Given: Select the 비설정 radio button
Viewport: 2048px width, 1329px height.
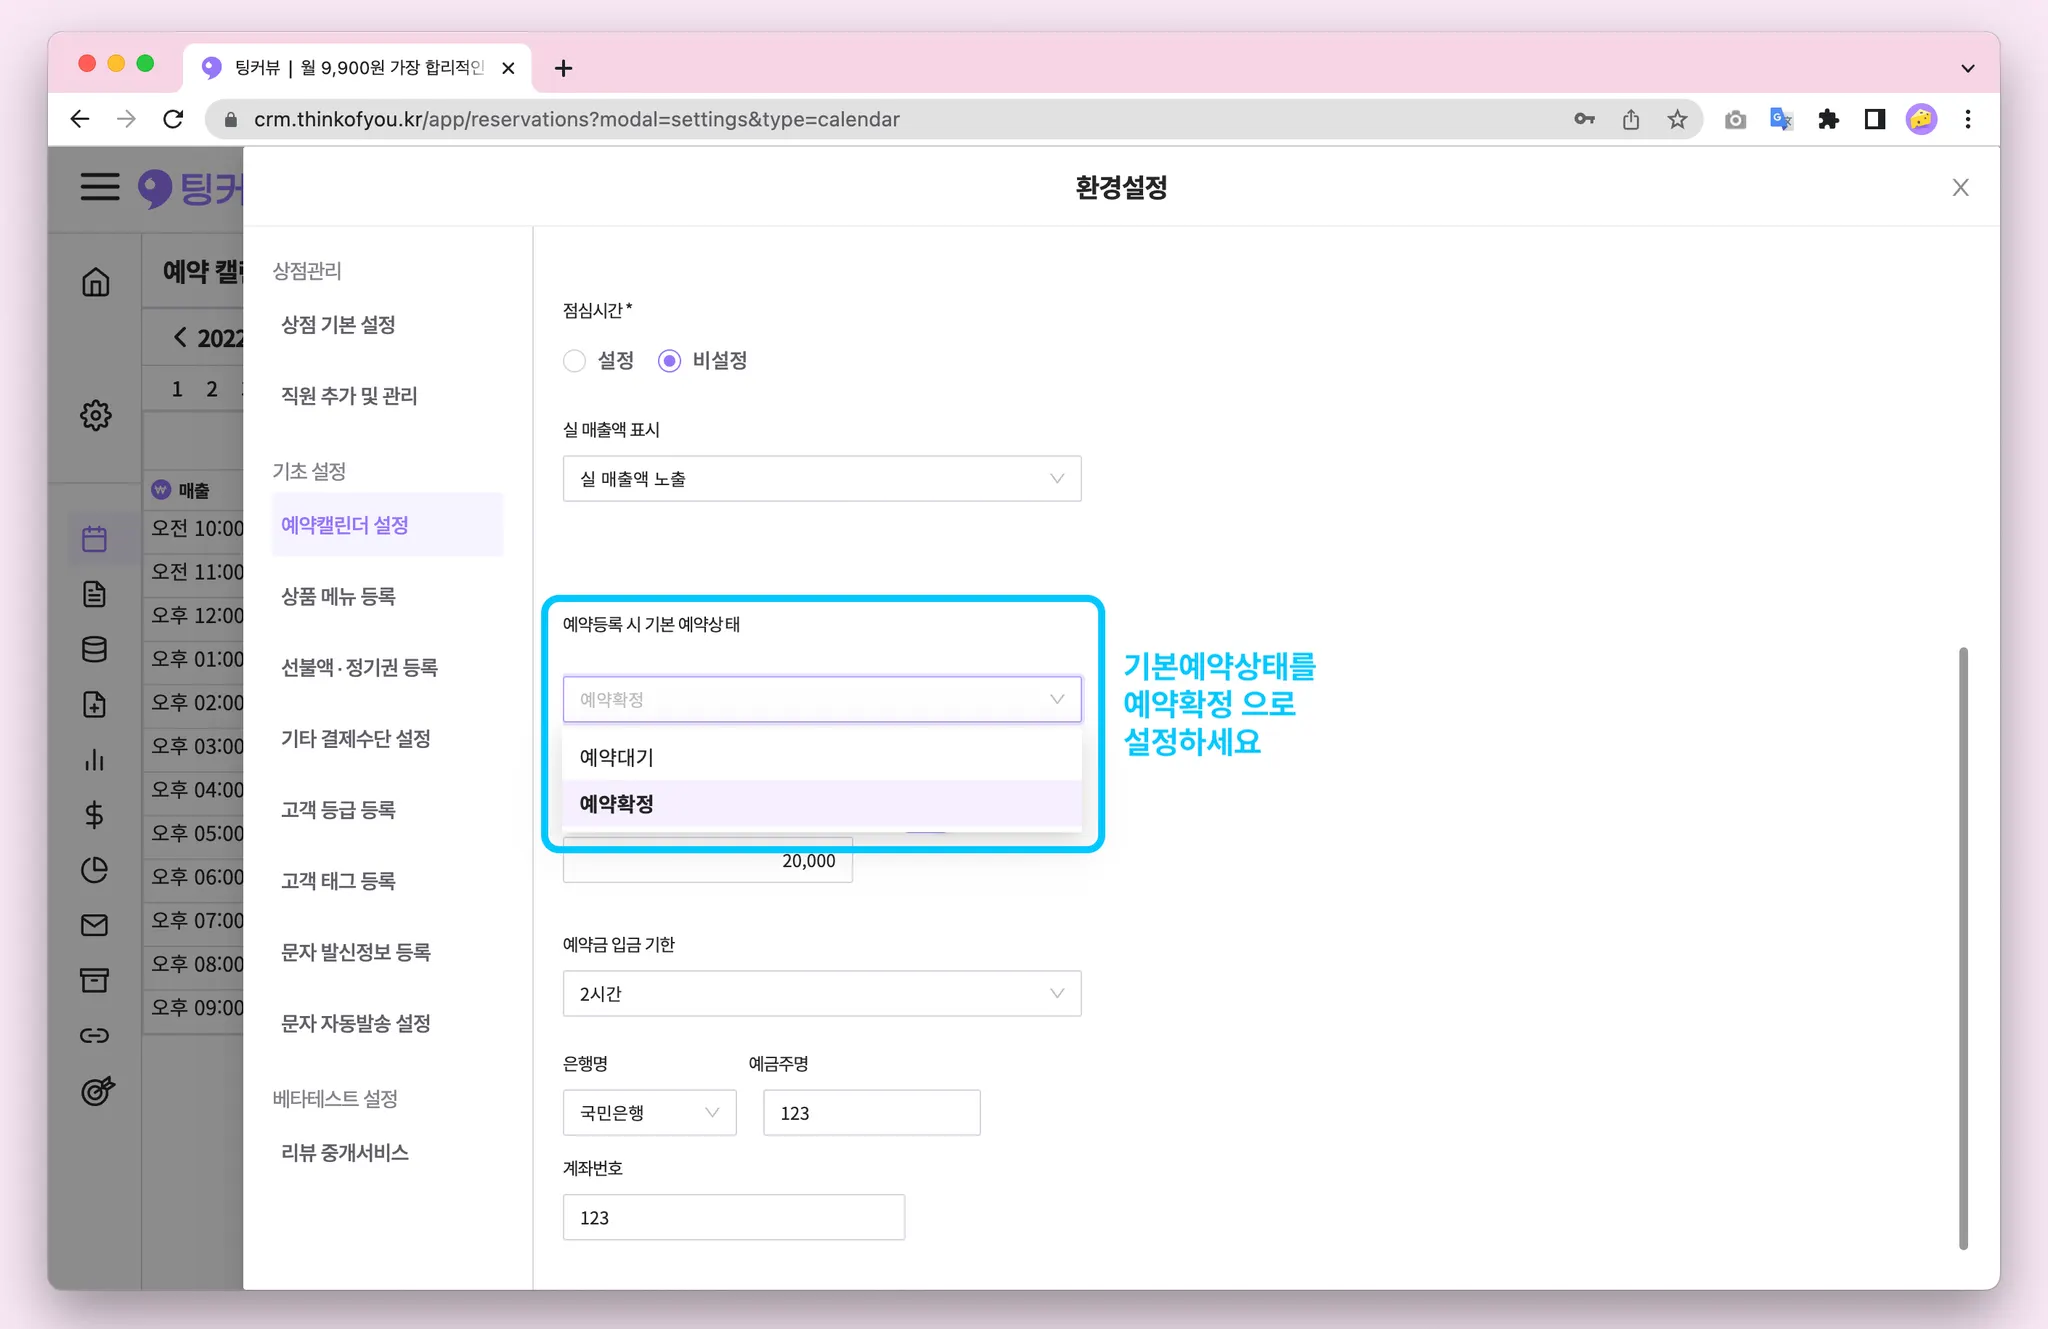Looking at the screenshot, I should (669, 361).
